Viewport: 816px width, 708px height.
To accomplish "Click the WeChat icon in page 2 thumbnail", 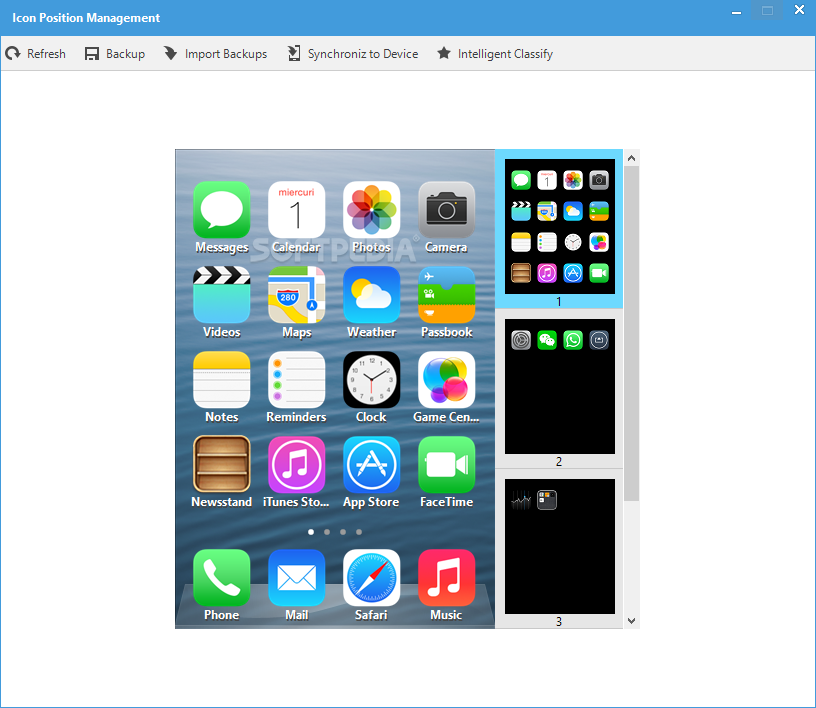I will coord(547,340).
